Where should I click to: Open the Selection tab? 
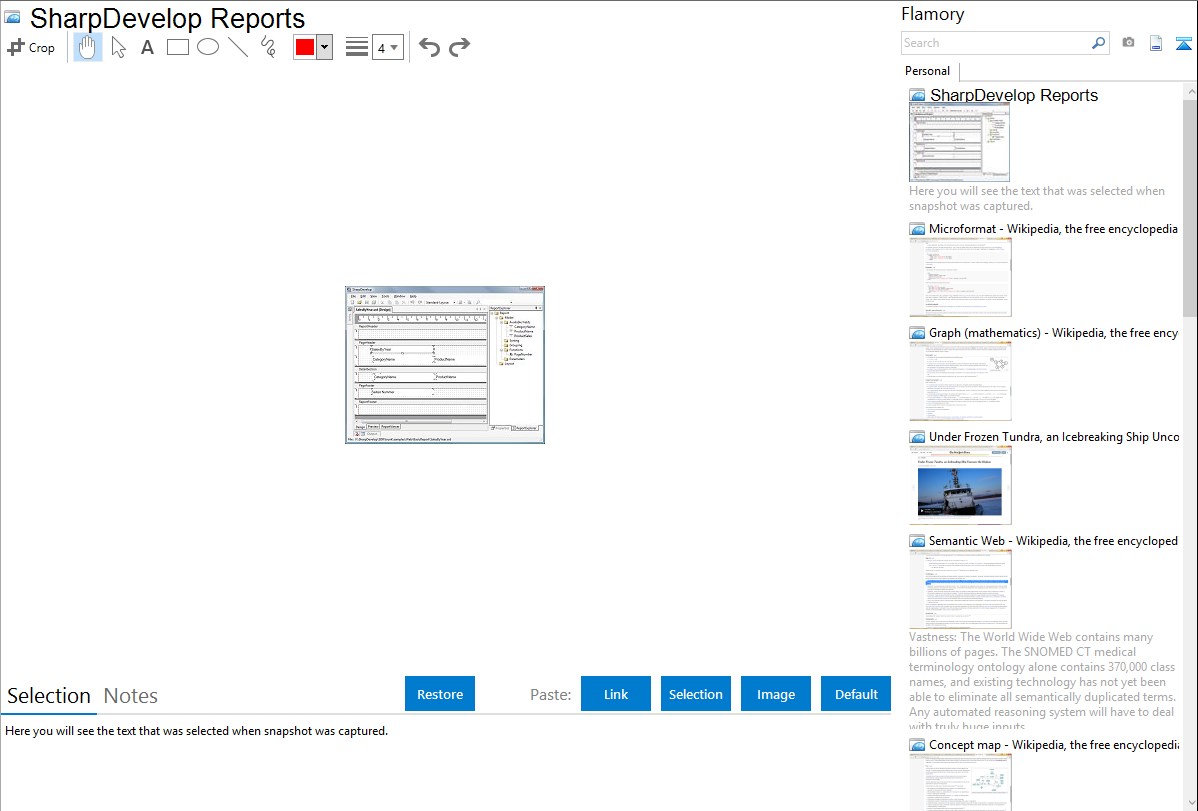click(x=49, y=696)
